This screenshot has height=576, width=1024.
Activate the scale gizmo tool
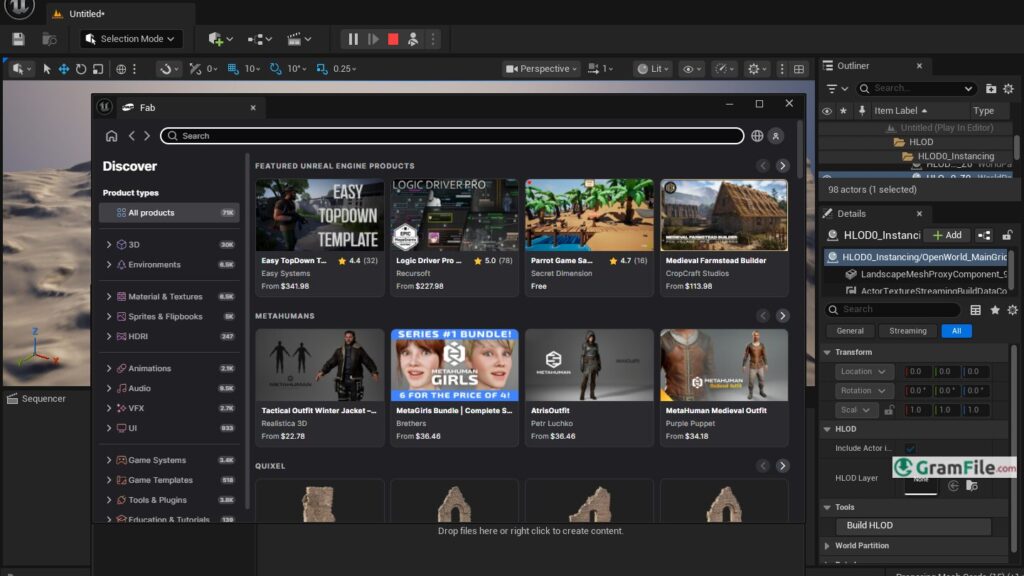pyautogui.click(x=98, y=69)
